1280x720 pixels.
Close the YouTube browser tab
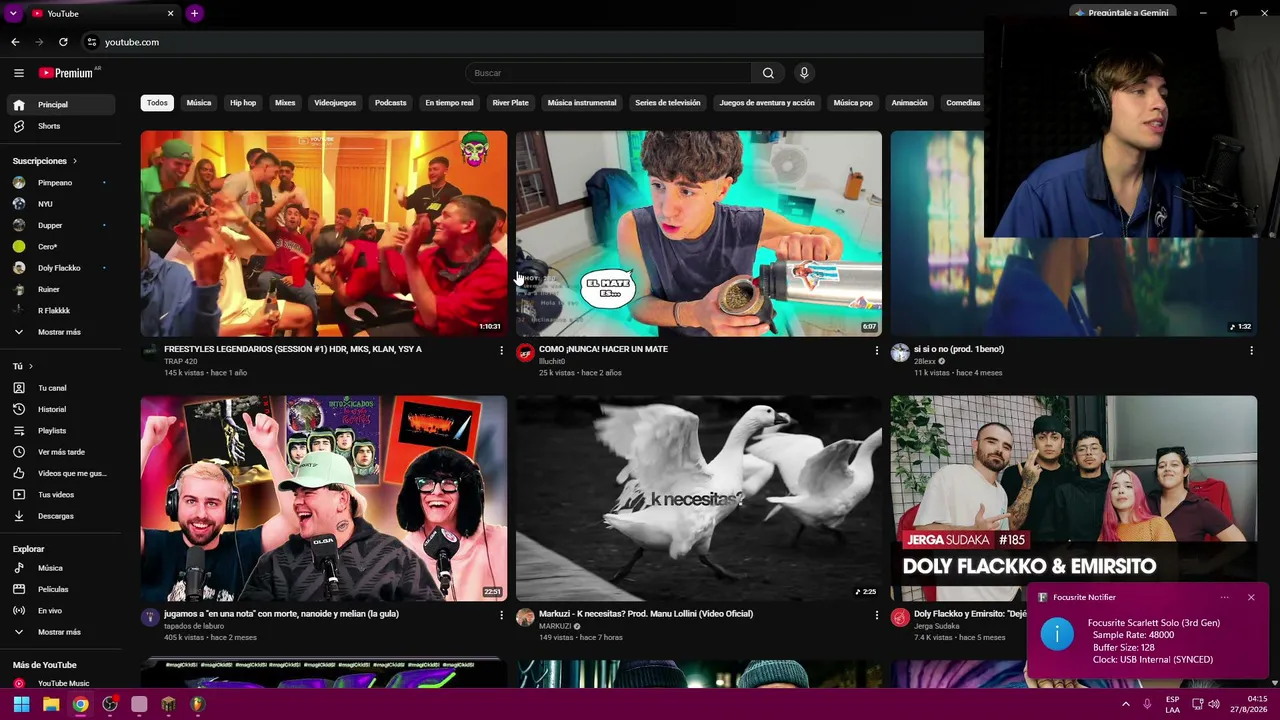point(170,13)
